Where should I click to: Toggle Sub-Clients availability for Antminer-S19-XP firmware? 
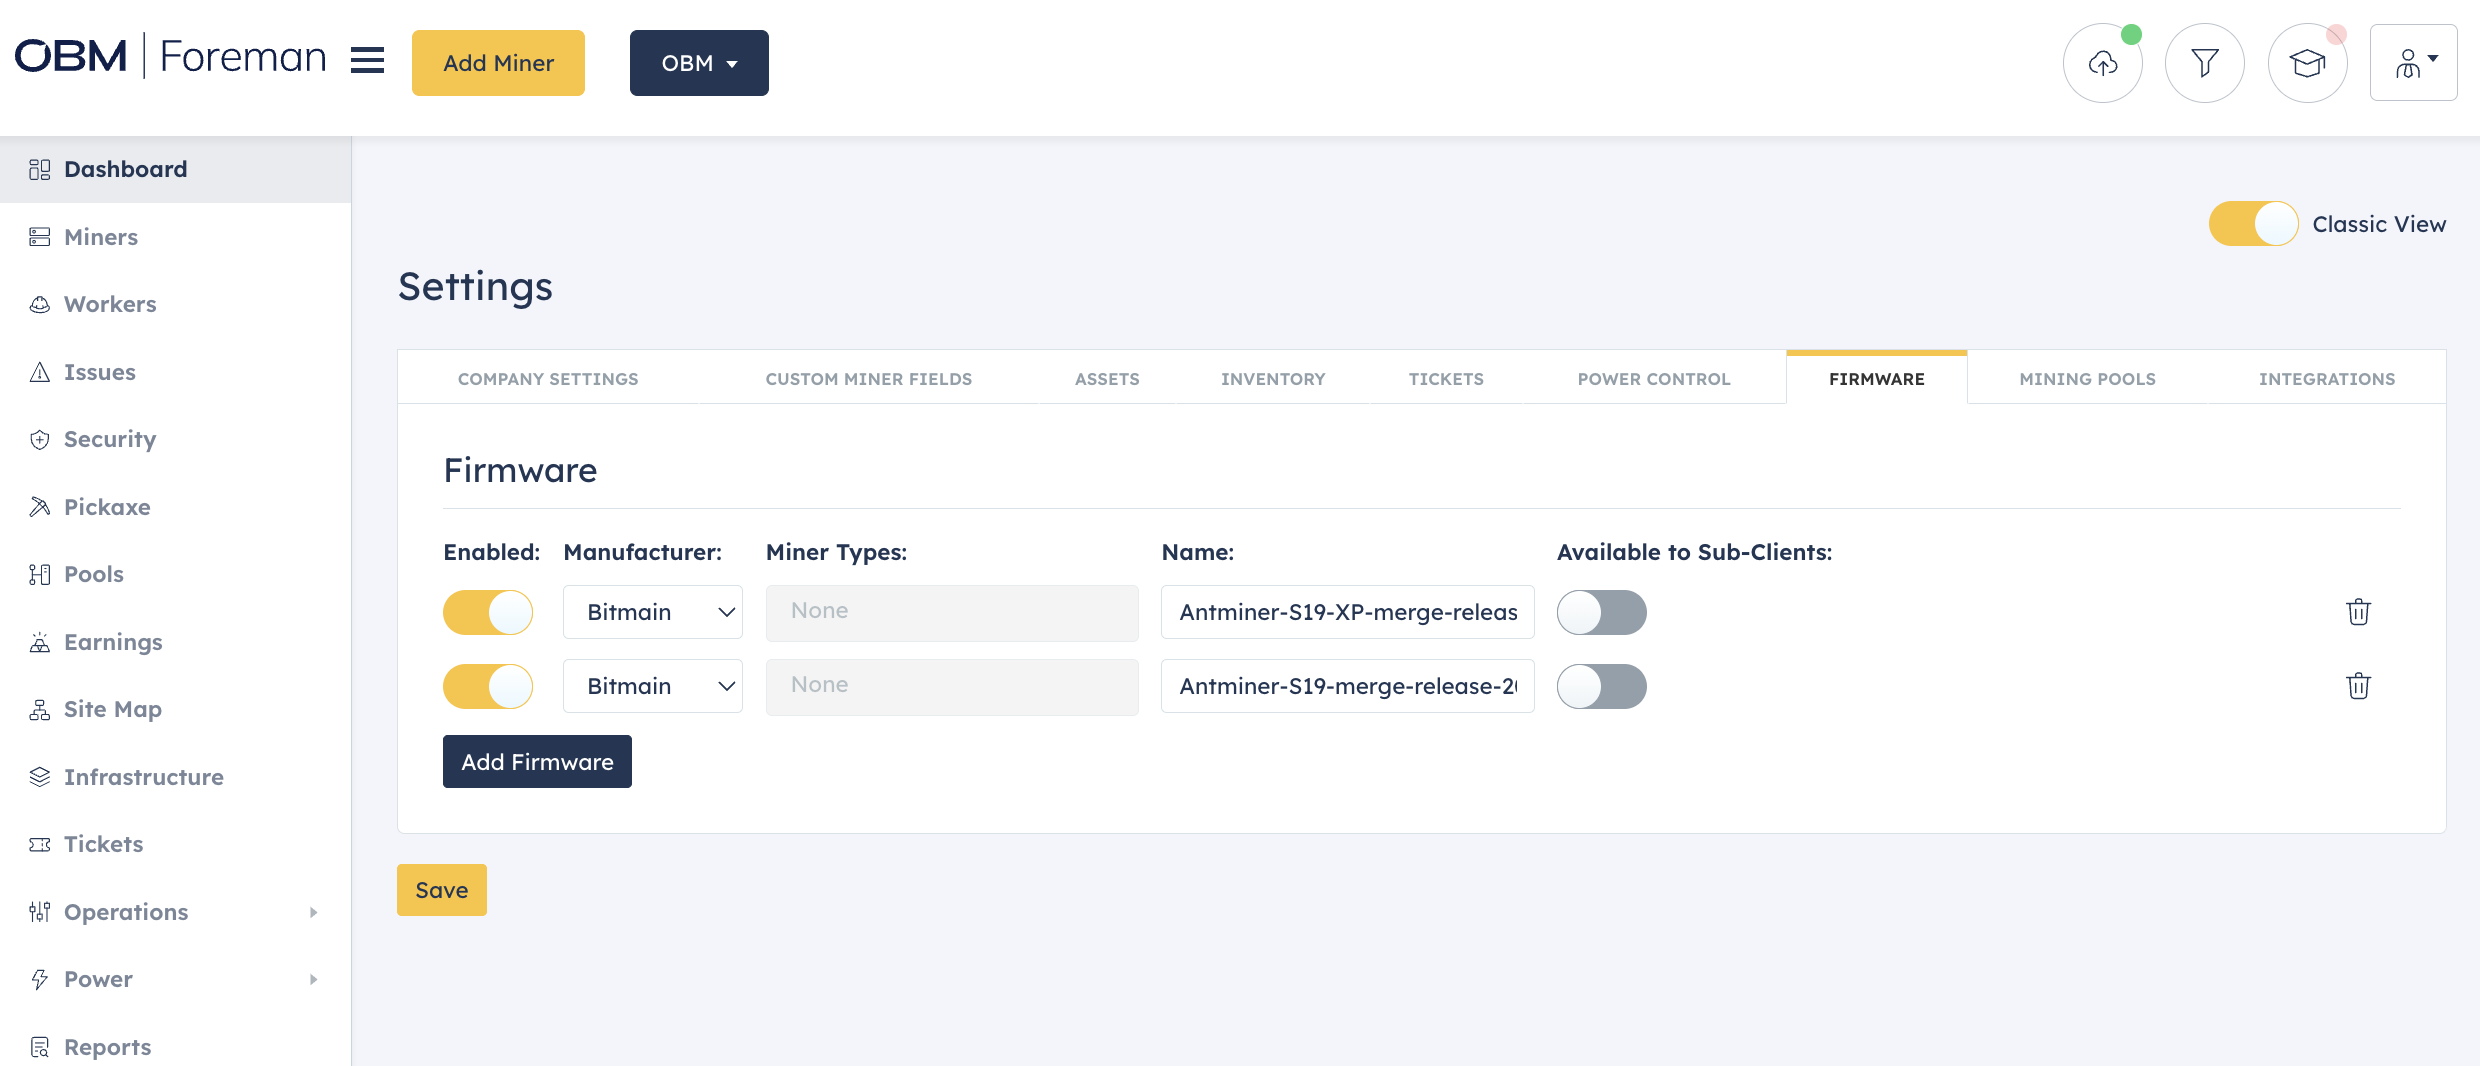pyautogui.click(x=1601, y=612)
